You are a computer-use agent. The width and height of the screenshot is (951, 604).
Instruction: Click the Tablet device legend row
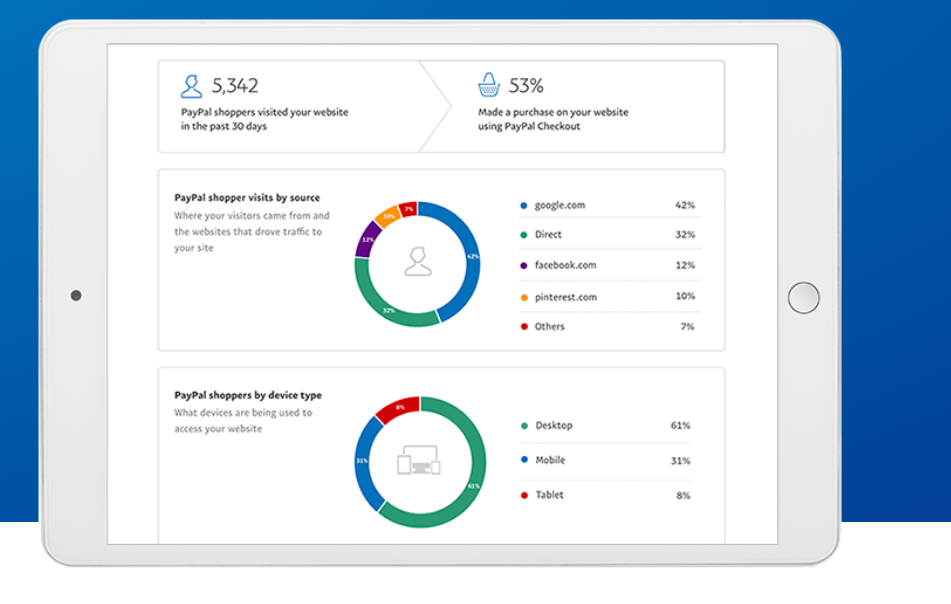tap(605, 495)
